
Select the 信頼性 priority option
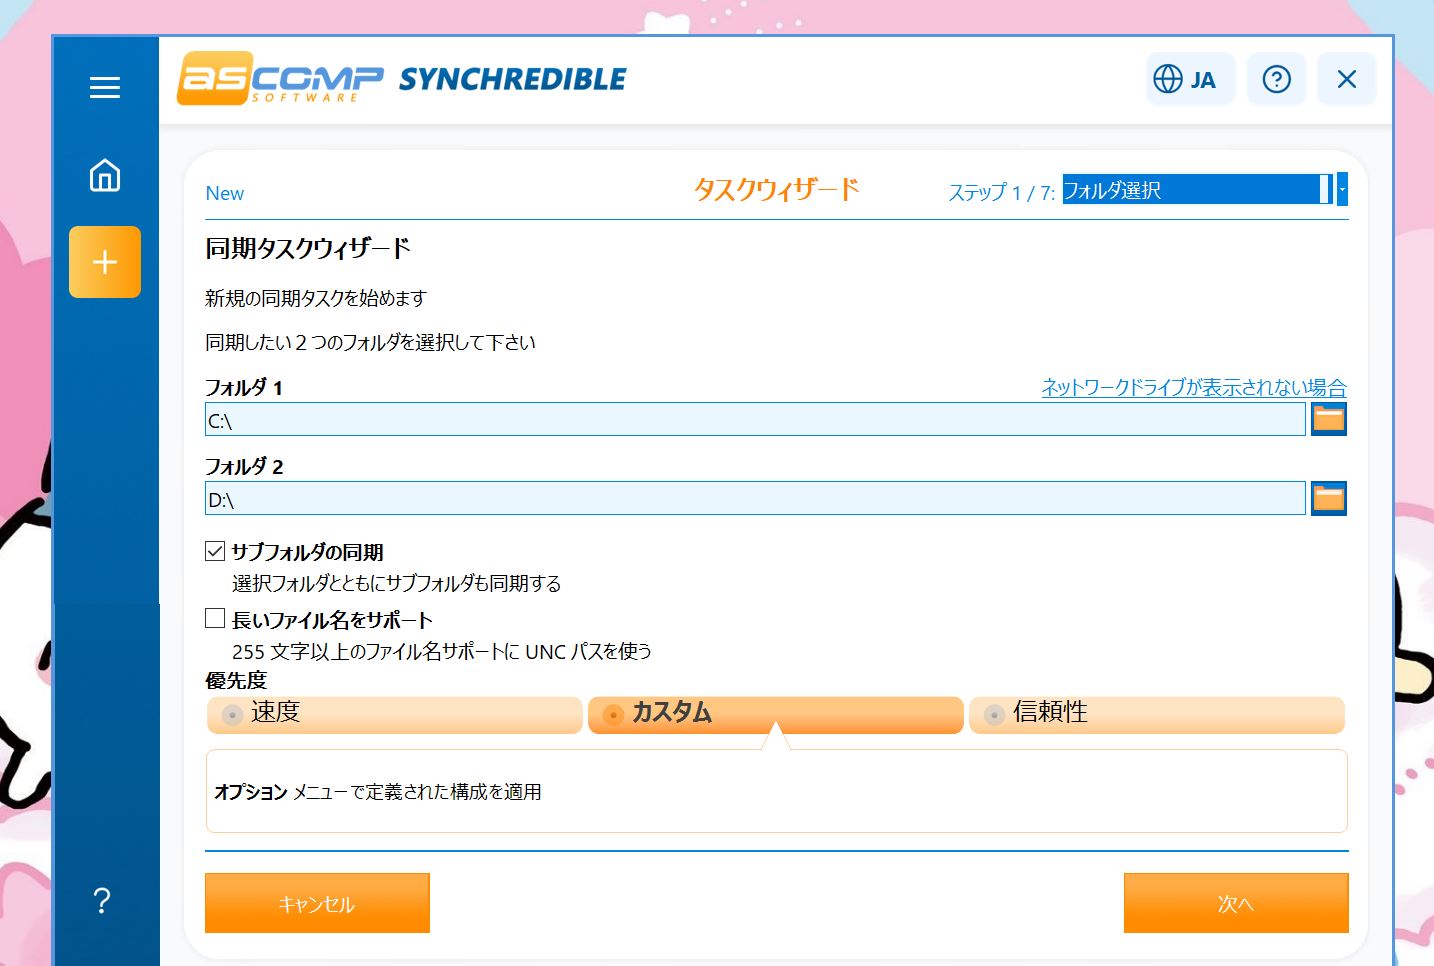click(1156, 715)
